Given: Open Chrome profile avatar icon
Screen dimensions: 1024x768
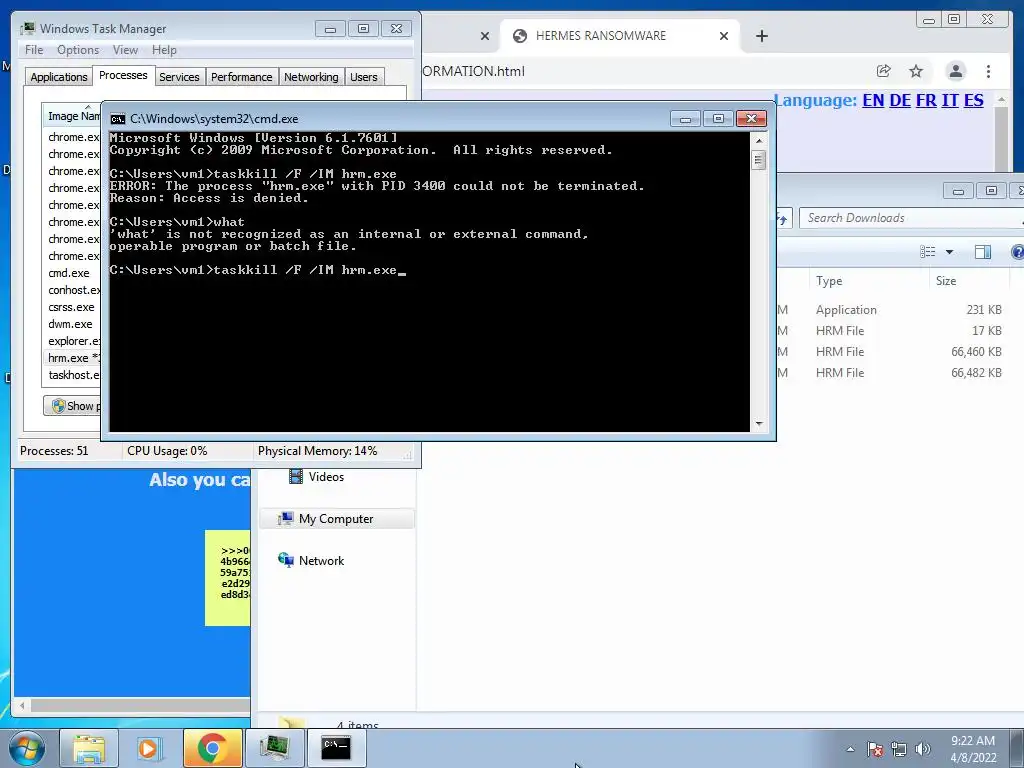Looking at the screenshot, I should tap(955, 71).
